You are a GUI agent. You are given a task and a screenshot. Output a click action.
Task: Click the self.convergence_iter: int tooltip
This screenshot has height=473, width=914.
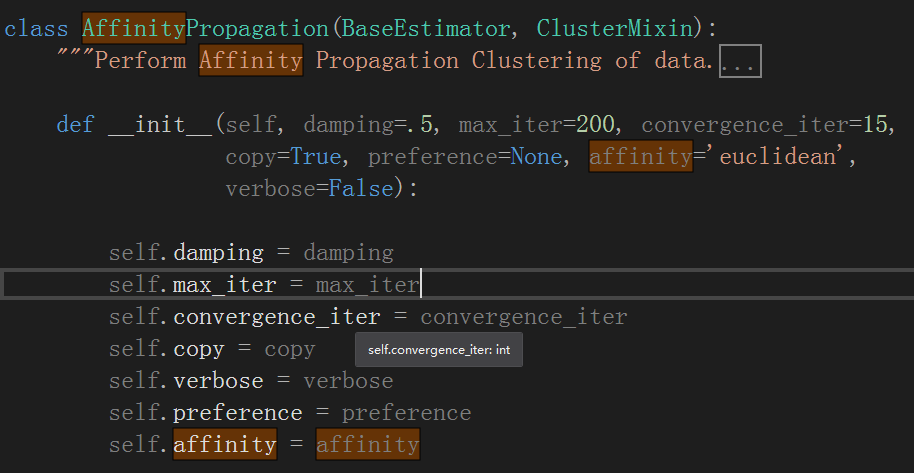(439, 350)
